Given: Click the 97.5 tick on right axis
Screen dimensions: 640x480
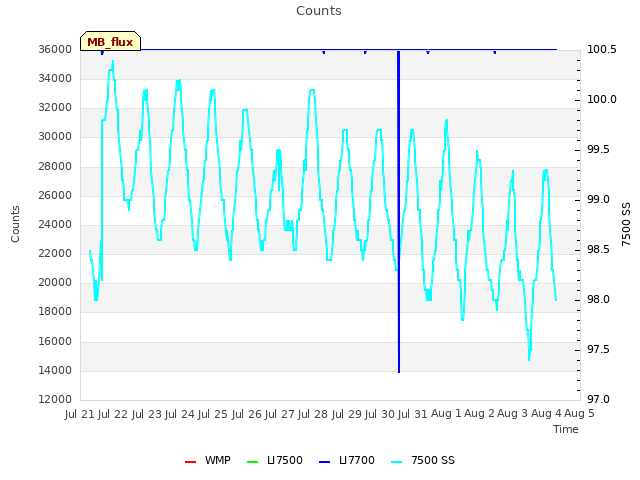Looking at the screenshot, I should pyautogui.click(x=598, y=350).
